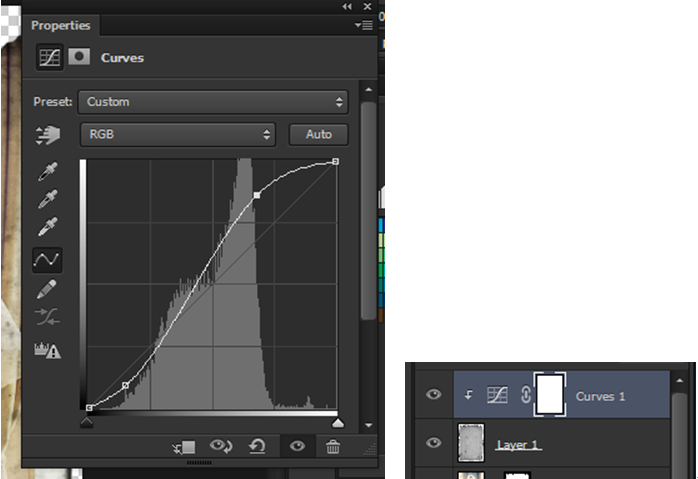Click the Curves 1 clipping arrow indicator
This screenshot has height=479, width=698.
(x=469, y=395)
